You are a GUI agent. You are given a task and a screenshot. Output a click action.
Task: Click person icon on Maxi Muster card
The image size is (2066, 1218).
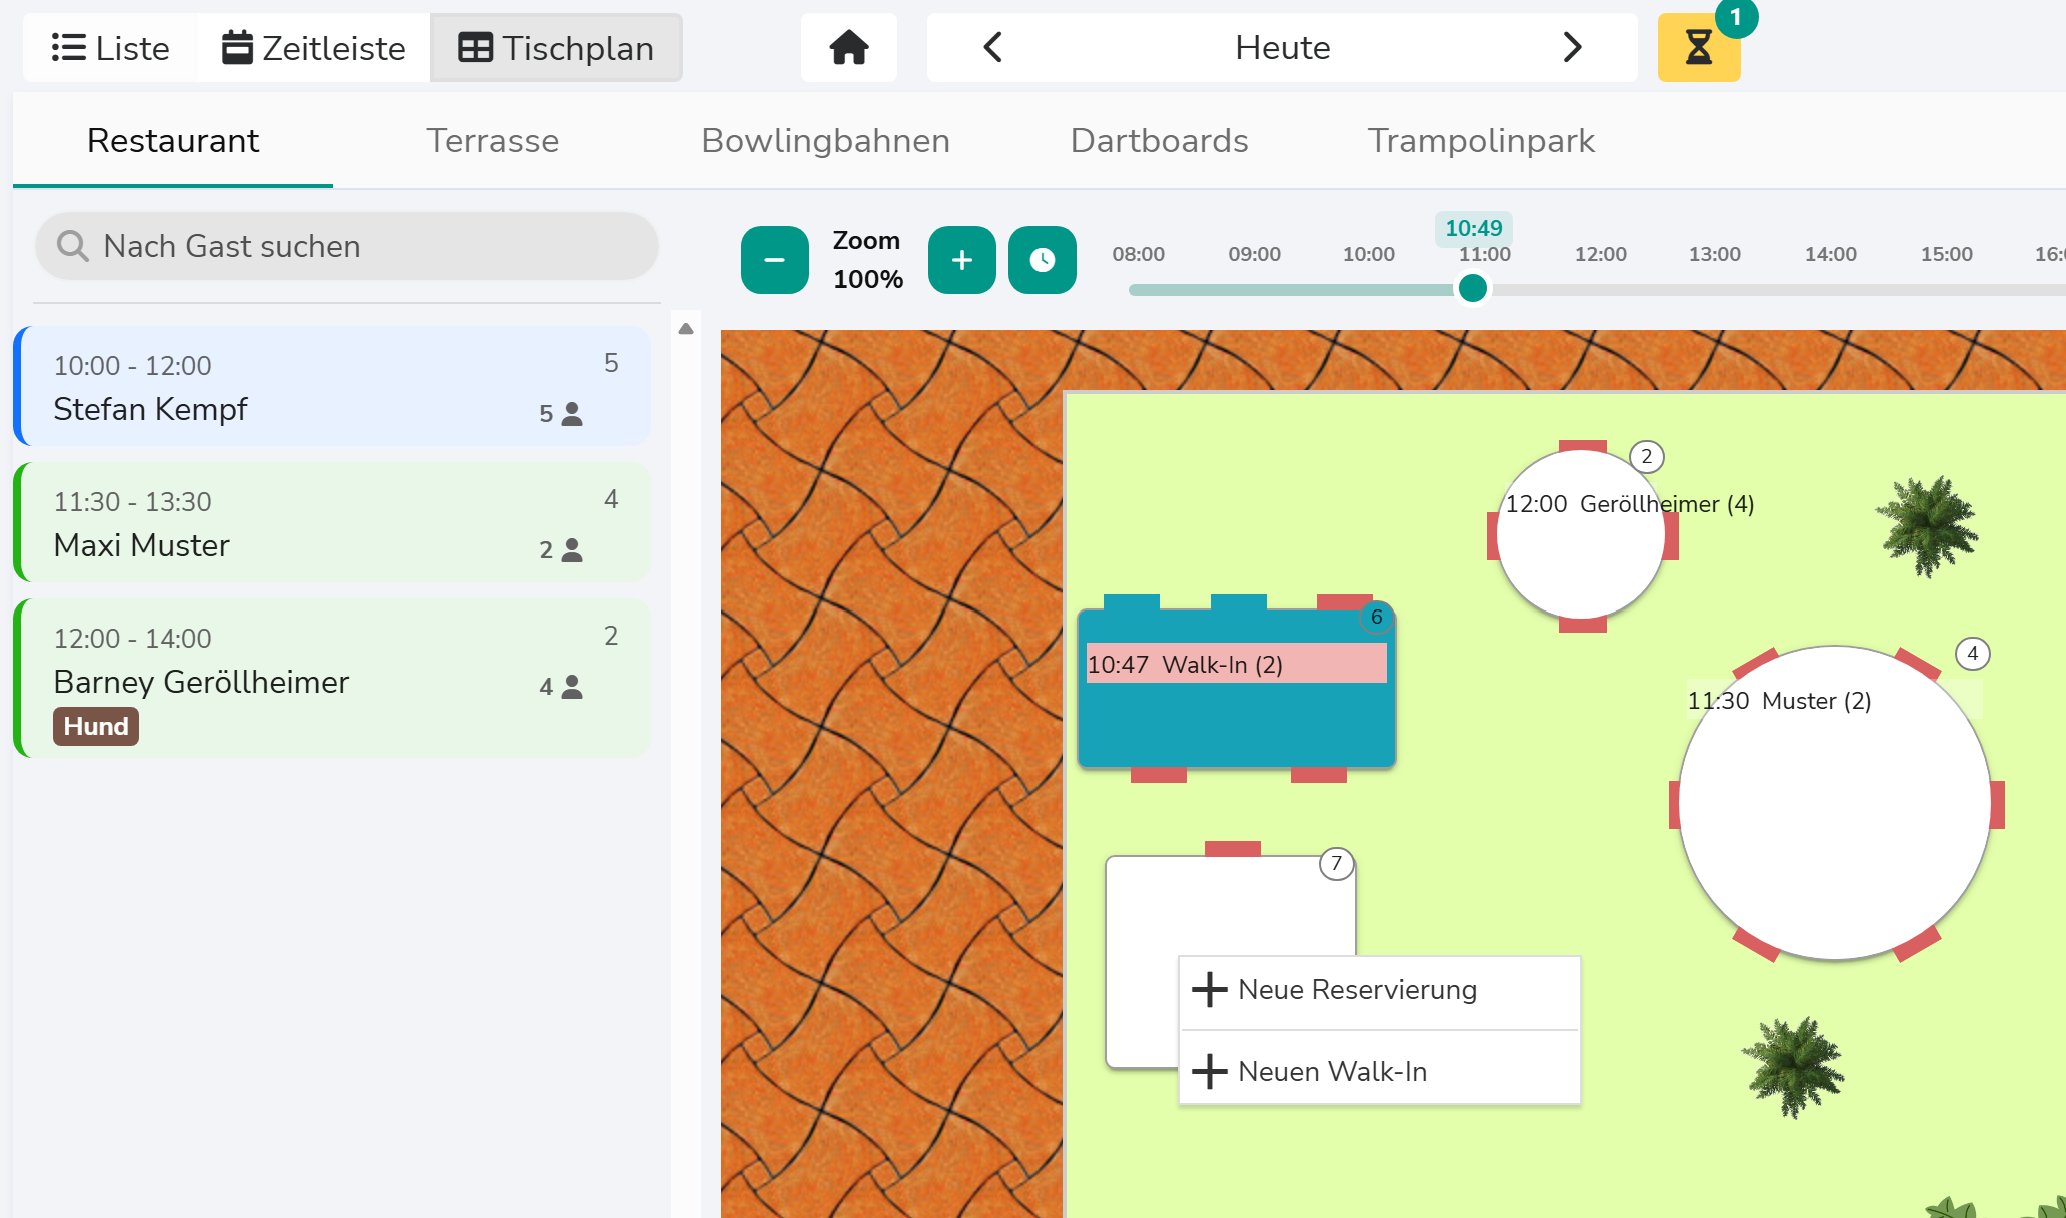pos(572,550)
